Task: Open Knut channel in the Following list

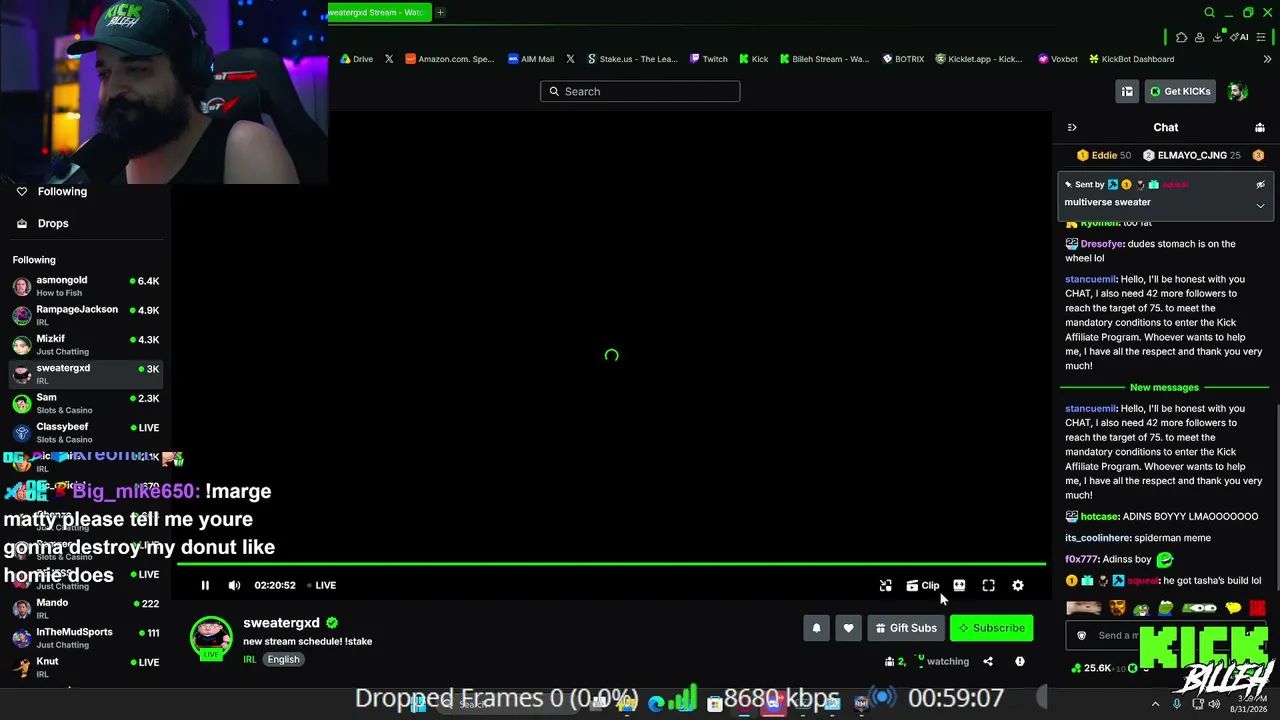Action: [86, 667]
